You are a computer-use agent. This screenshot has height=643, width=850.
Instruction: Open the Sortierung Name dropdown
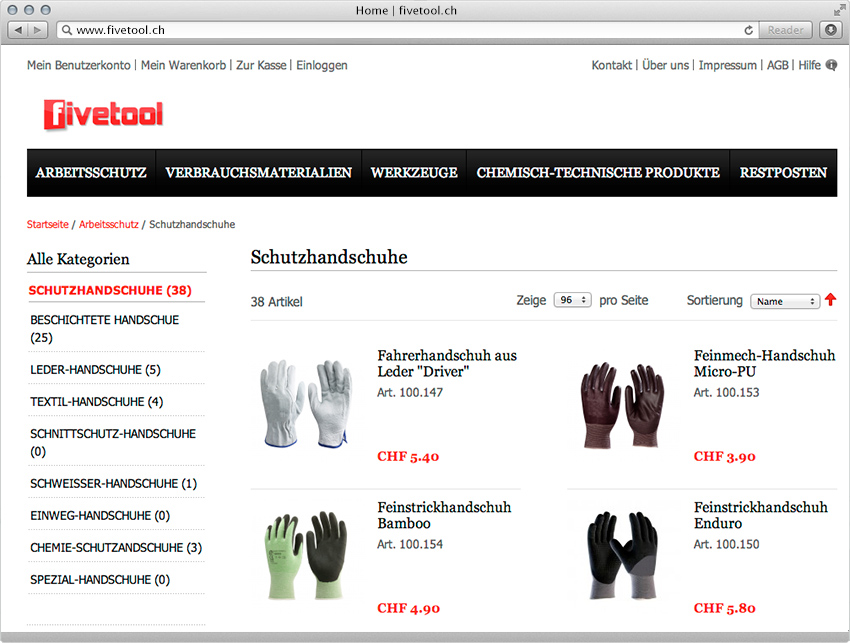[785, 301]
